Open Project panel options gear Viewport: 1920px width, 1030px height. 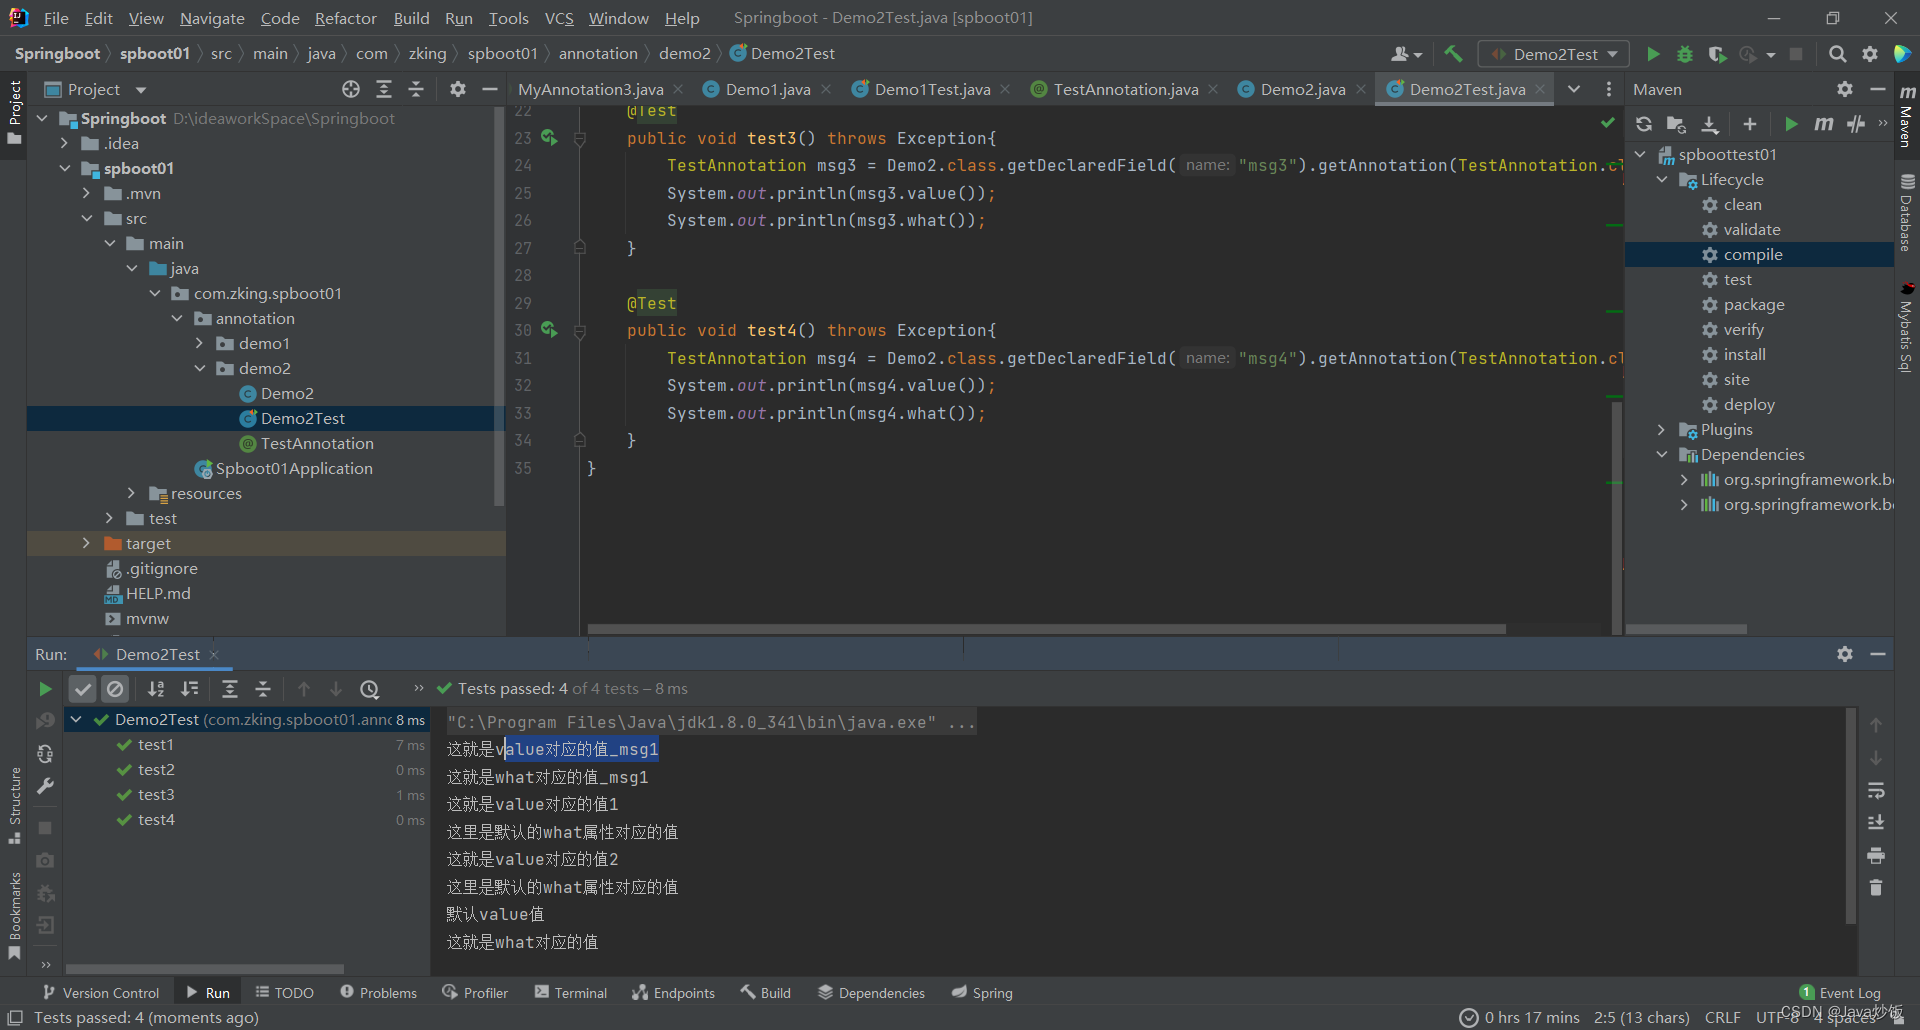click(x=458, y=89)
